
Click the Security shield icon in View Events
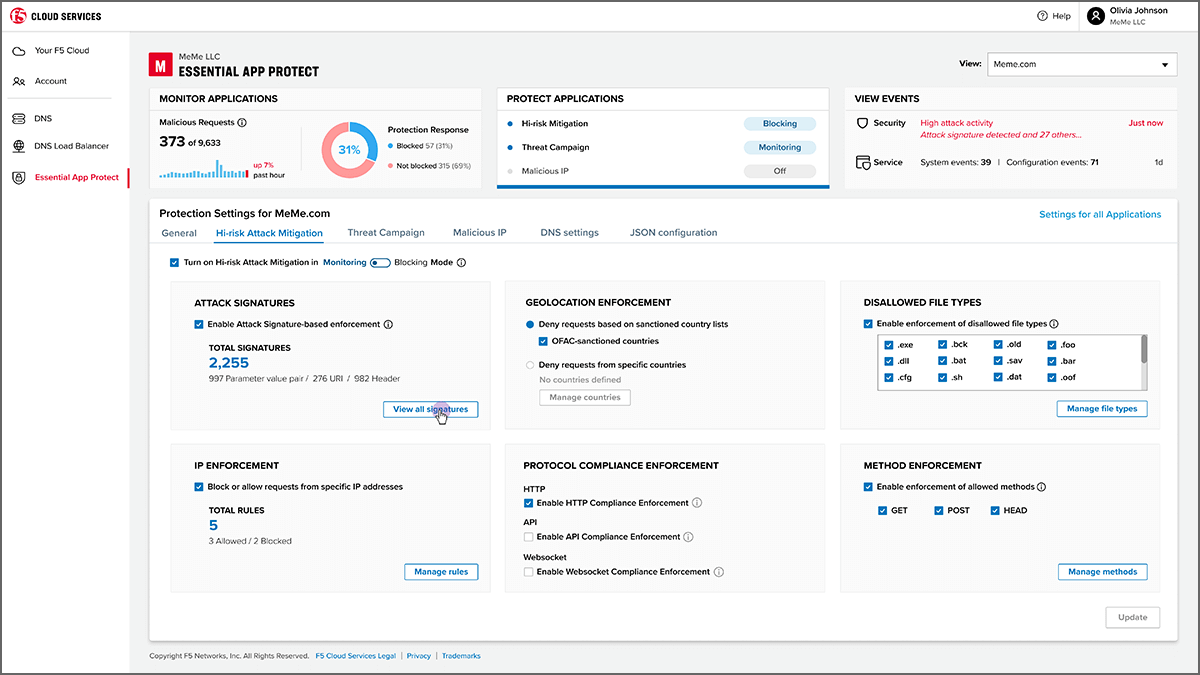tap(863, 123)
